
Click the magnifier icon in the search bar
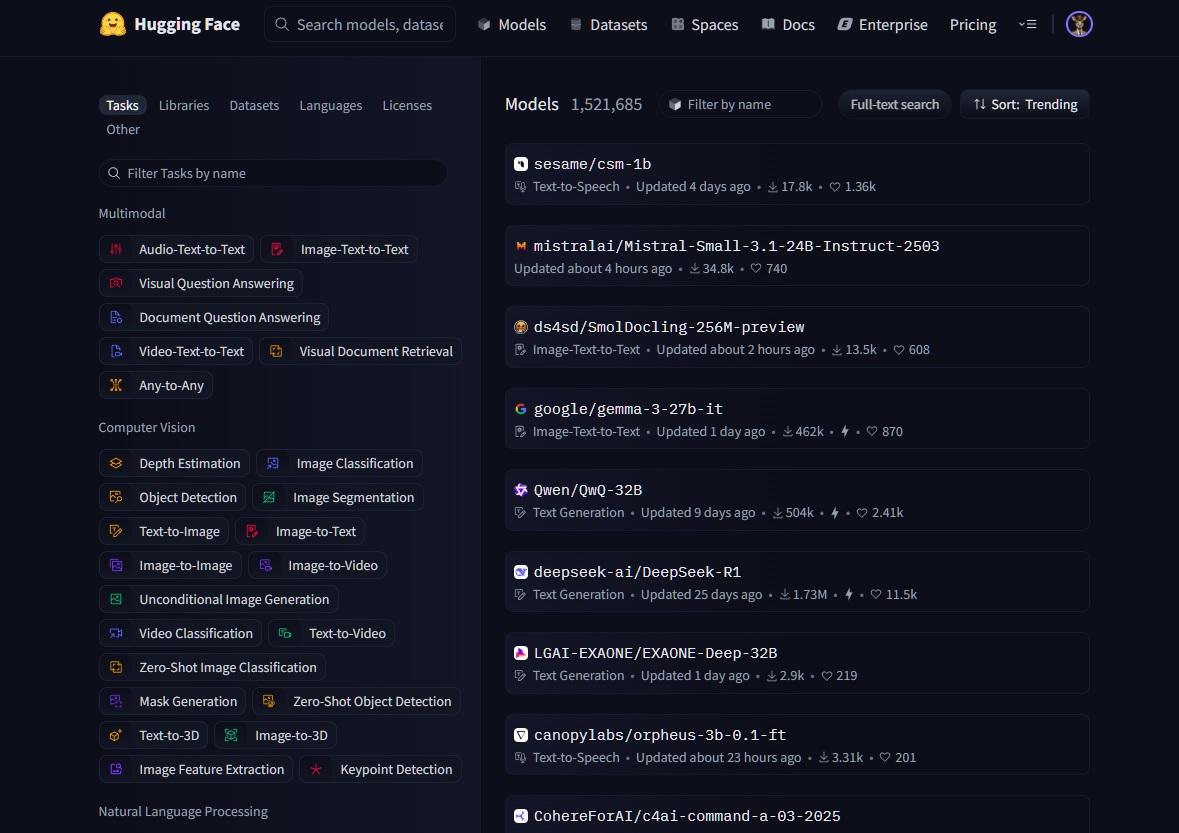[x=281, y=23]
